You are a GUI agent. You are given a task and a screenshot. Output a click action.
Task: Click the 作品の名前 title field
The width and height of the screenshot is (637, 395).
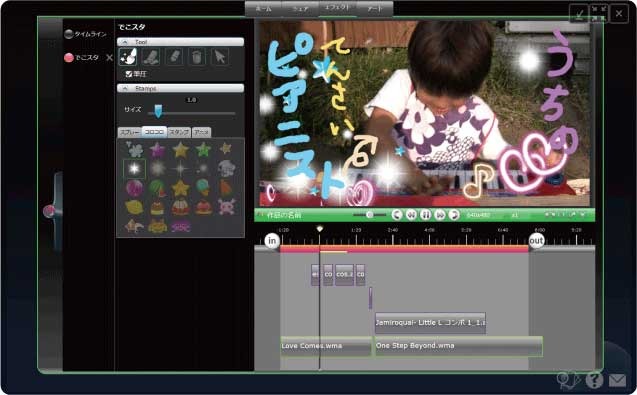click(x=284, y=215)
